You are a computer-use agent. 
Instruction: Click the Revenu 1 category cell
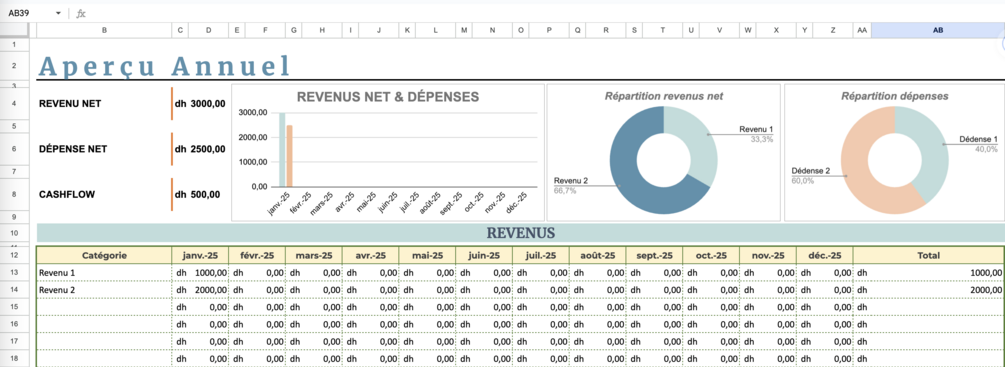[104, 273]
